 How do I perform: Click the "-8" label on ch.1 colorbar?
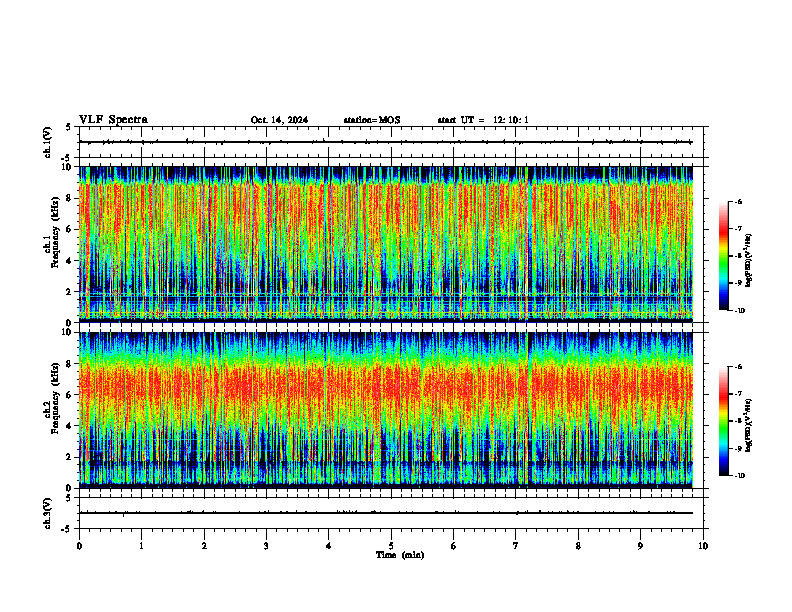(x=738, y=256)
